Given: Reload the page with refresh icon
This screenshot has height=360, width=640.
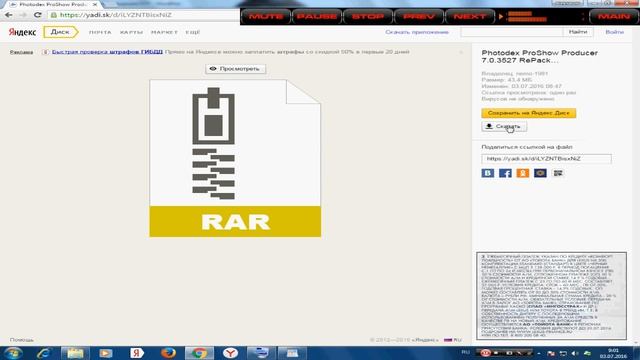Looking at the screenshot, I should click(38, 15).
